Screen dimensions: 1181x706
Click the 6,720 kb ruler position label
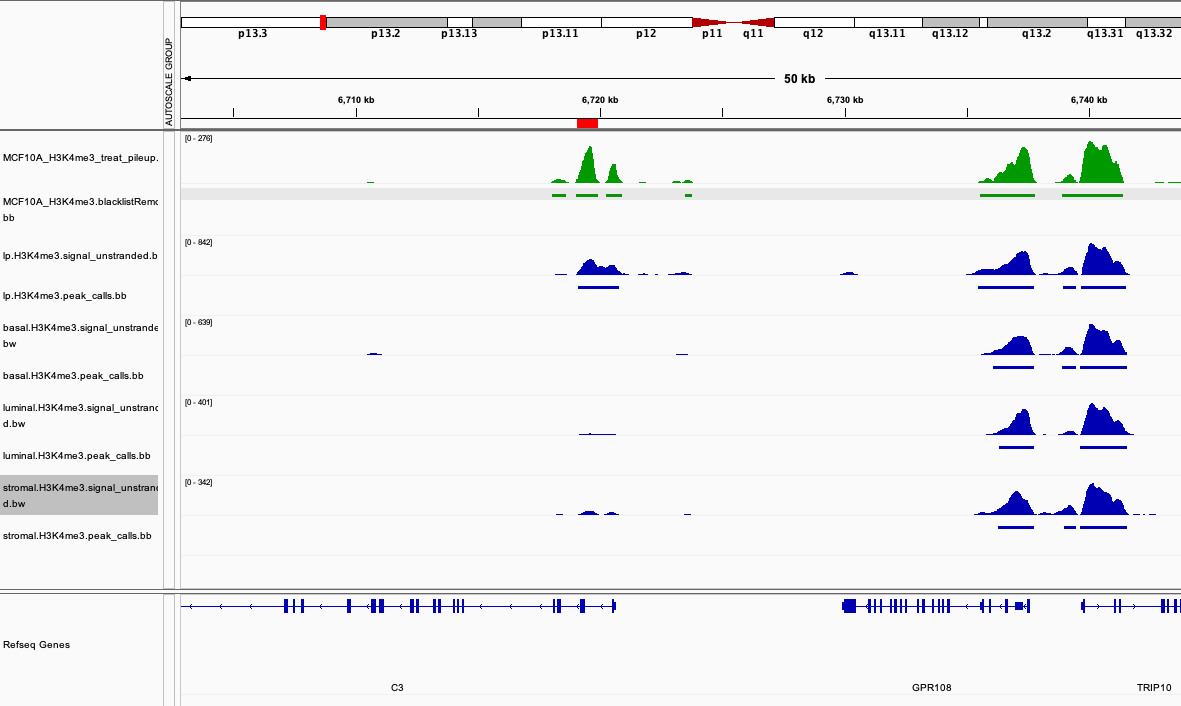tap(600, 100)
